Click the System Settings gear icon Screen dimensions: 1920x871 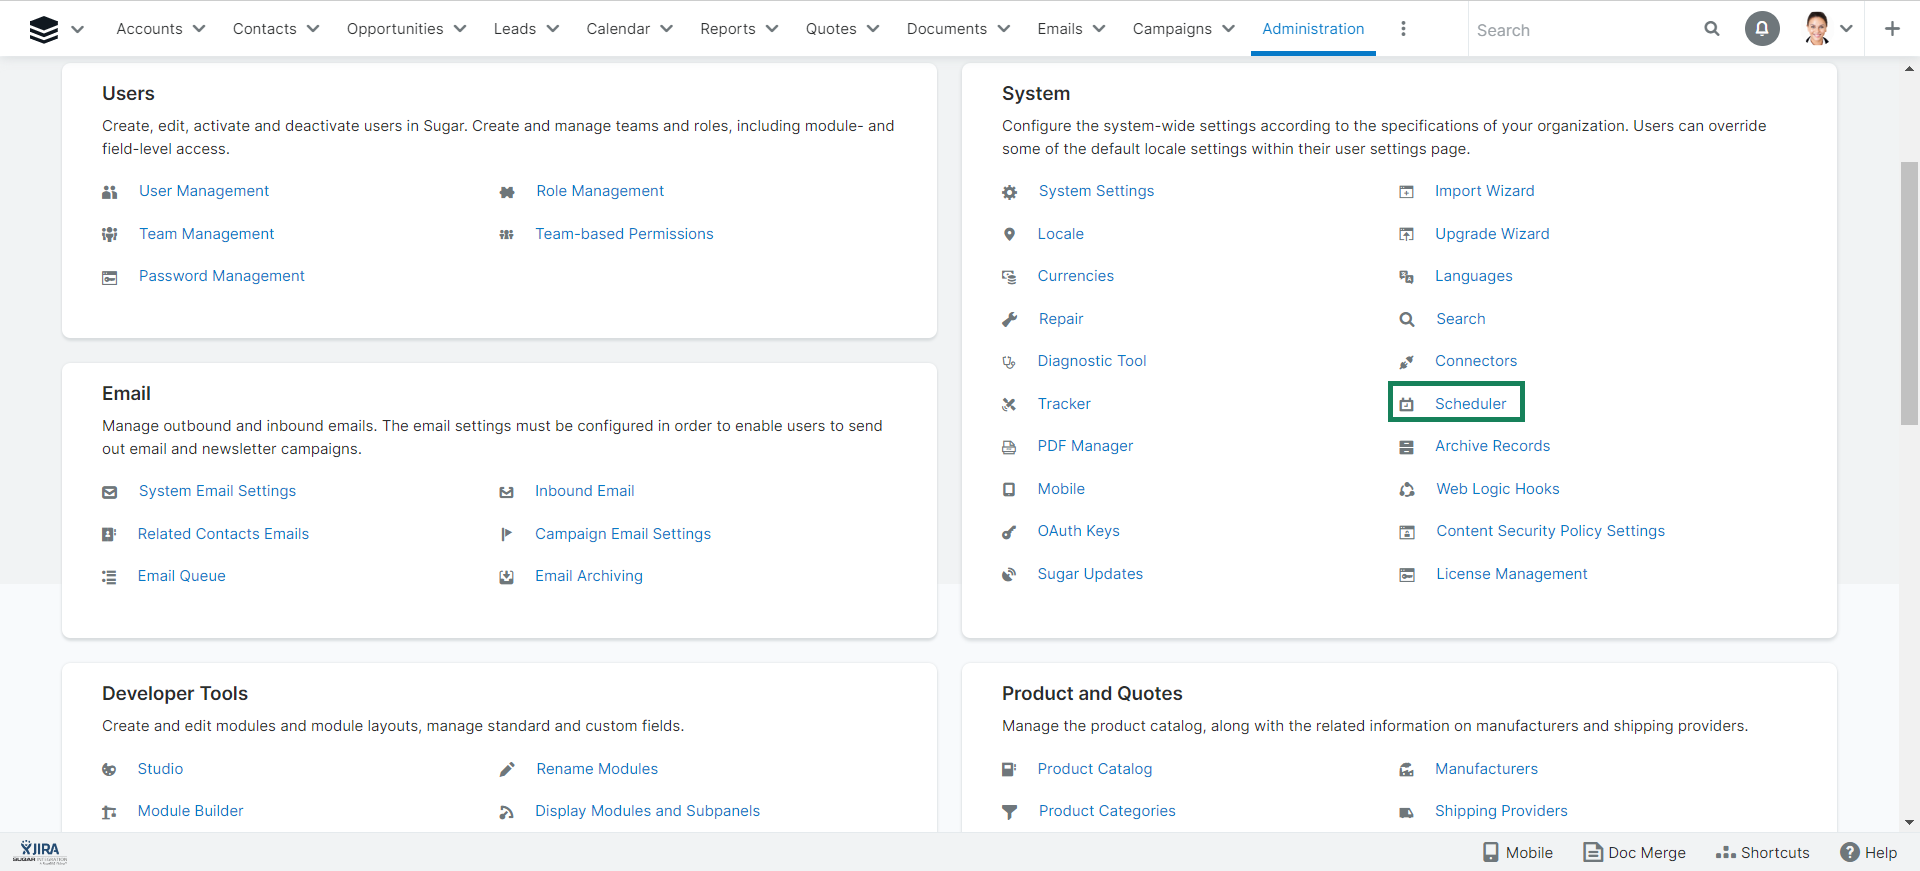(x=1010, y=192)
